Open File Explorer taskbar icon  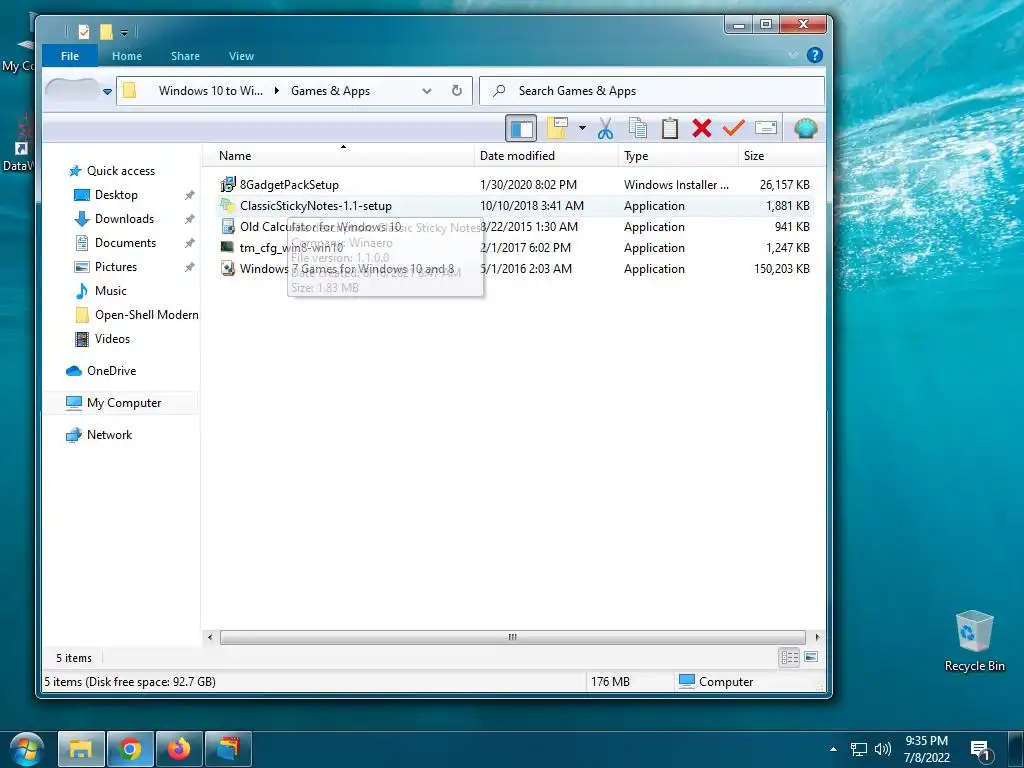(81, 748)
